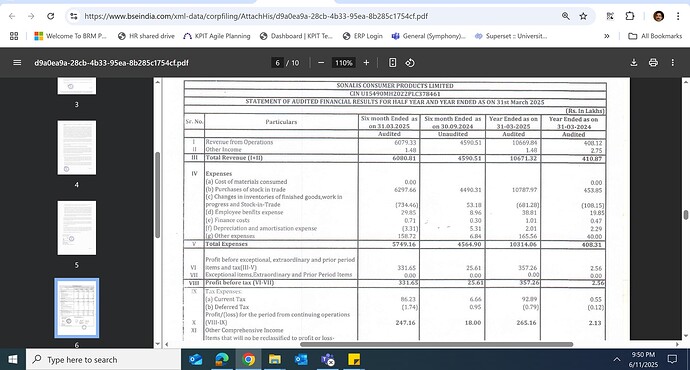The image size is (690, 370).
Task: Click the thumbnail panel scrollbar handle
Action: (158, 195)
